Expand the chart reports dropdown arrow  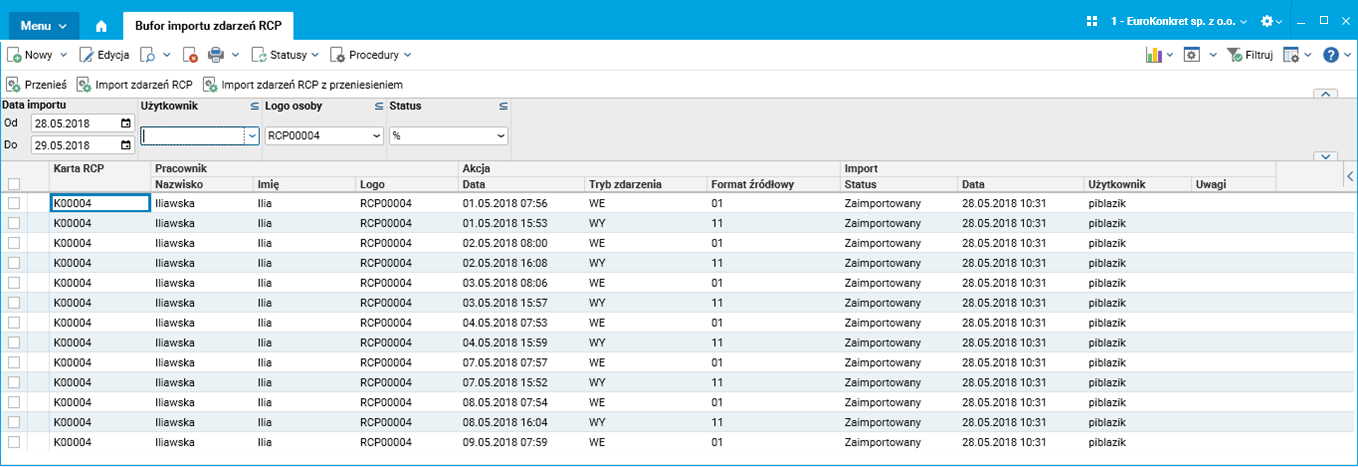pos(1170,55)
